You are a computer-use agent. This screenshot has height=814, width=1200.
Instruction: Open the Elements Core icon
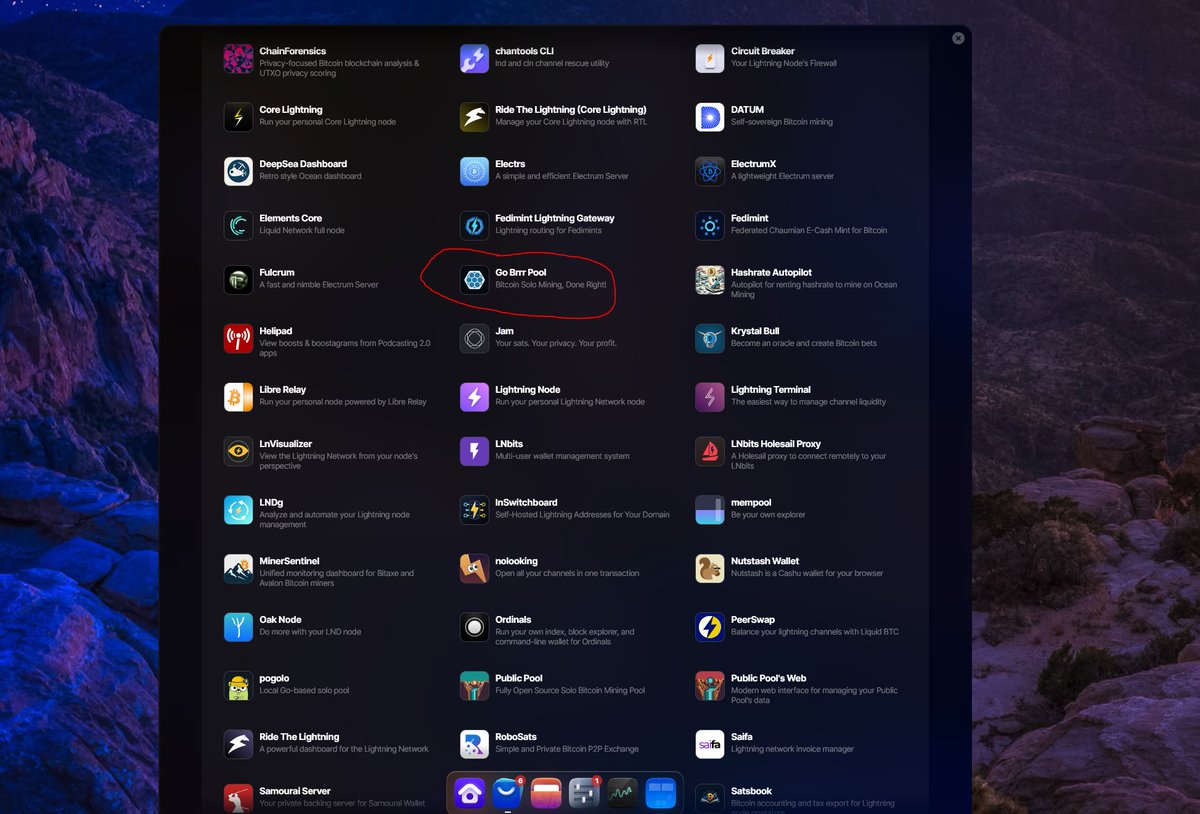pyautogui.click(x=238, y=225)
